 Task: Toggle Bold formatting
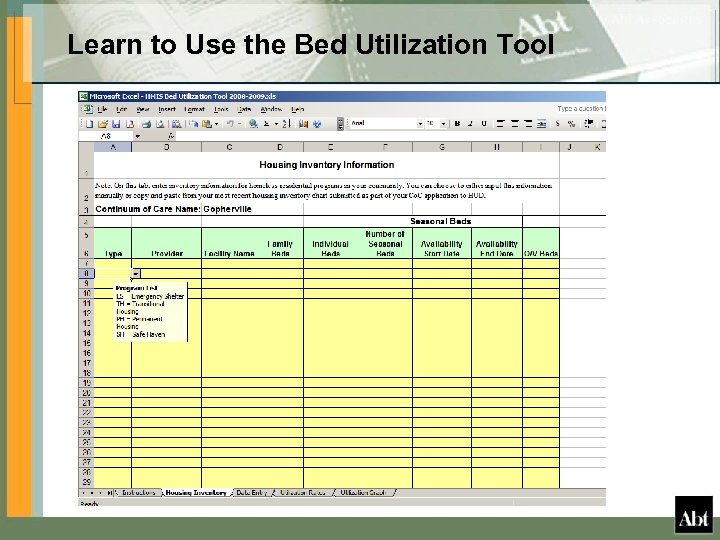pyautogui.click(x=457, y=124)
